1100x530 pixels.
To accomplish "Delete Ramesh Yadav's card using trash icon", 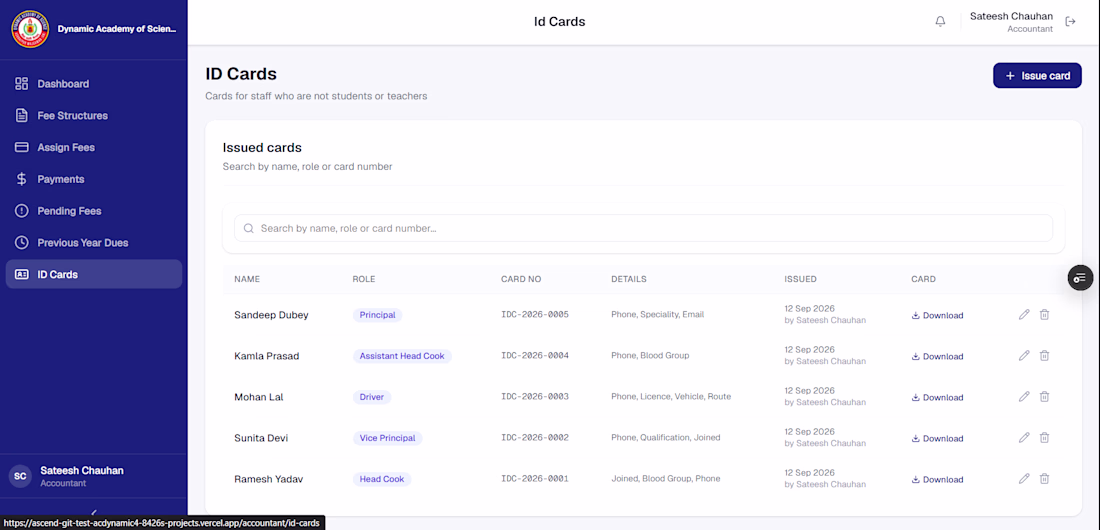I will (1044, 479).
